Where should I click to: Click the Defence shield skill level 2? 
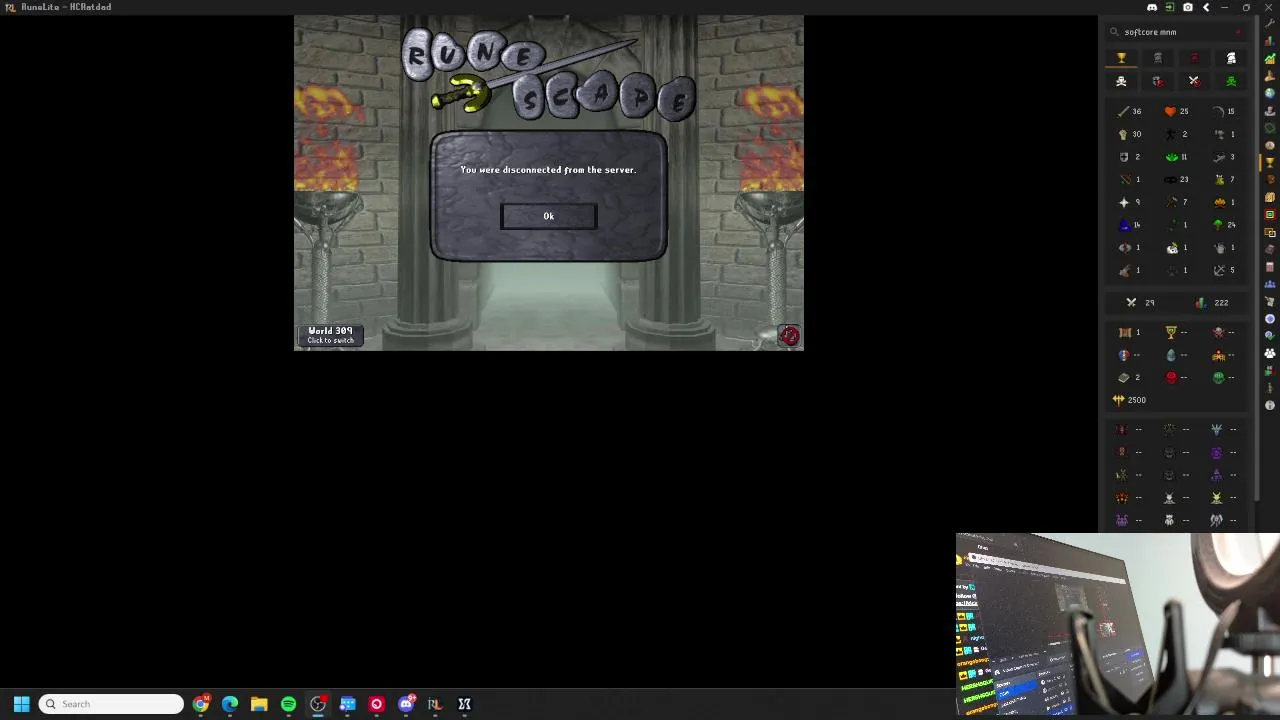point(1130,157)
